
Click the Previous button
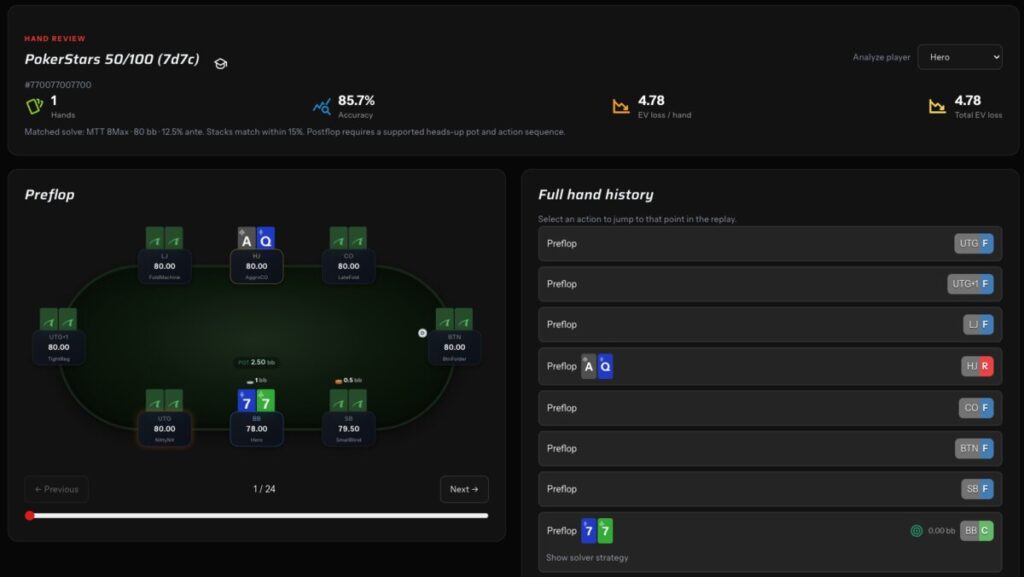[57, 489]
